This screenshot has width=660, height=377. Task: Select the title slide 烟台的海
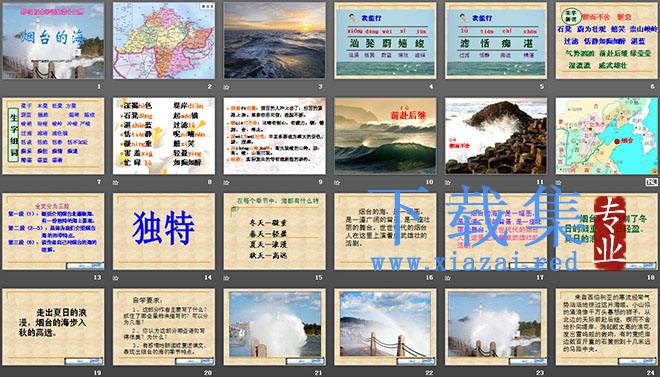pyautogui.click(x=53, y=40)
